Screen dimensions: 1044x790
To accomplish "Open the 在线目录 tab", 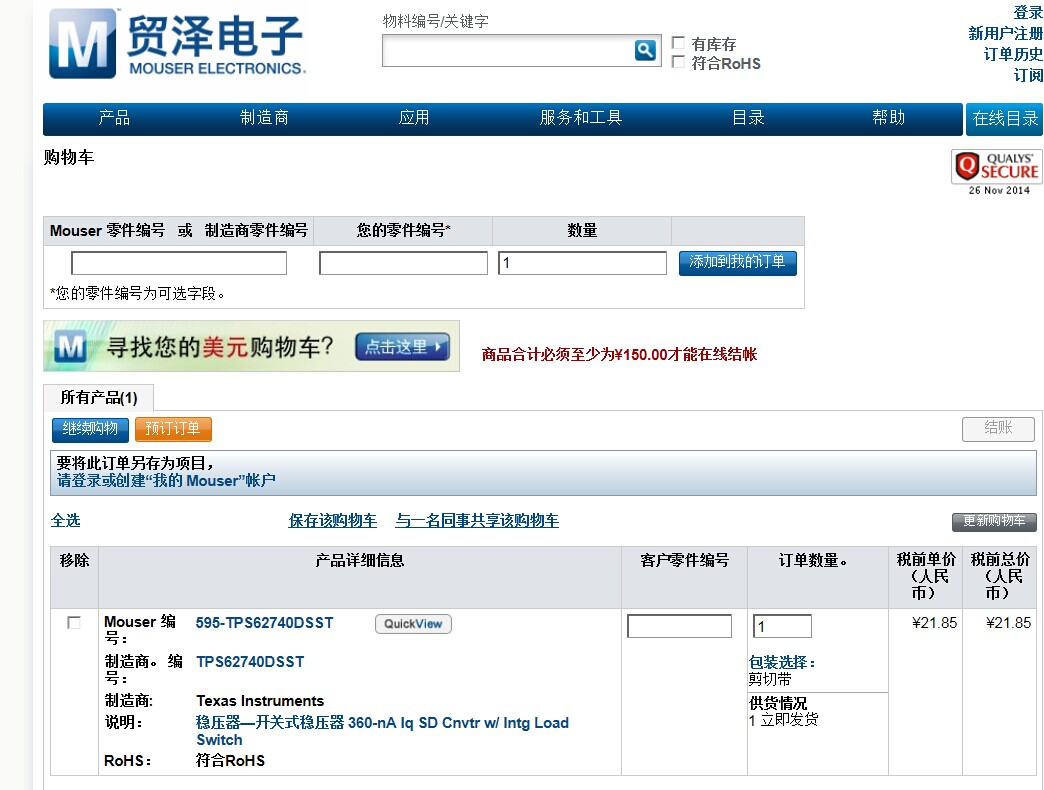I will point(1004,119).
